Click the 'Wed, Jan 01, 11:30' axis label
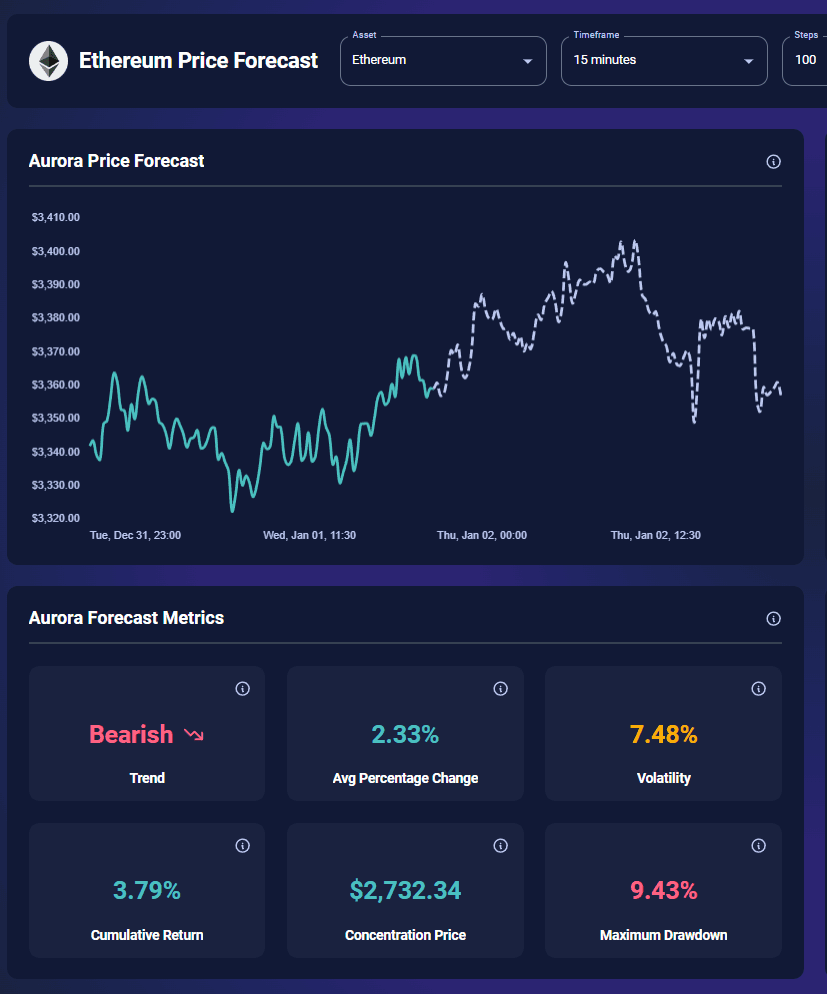Screen dimensions: 827x994 (310, 535)
